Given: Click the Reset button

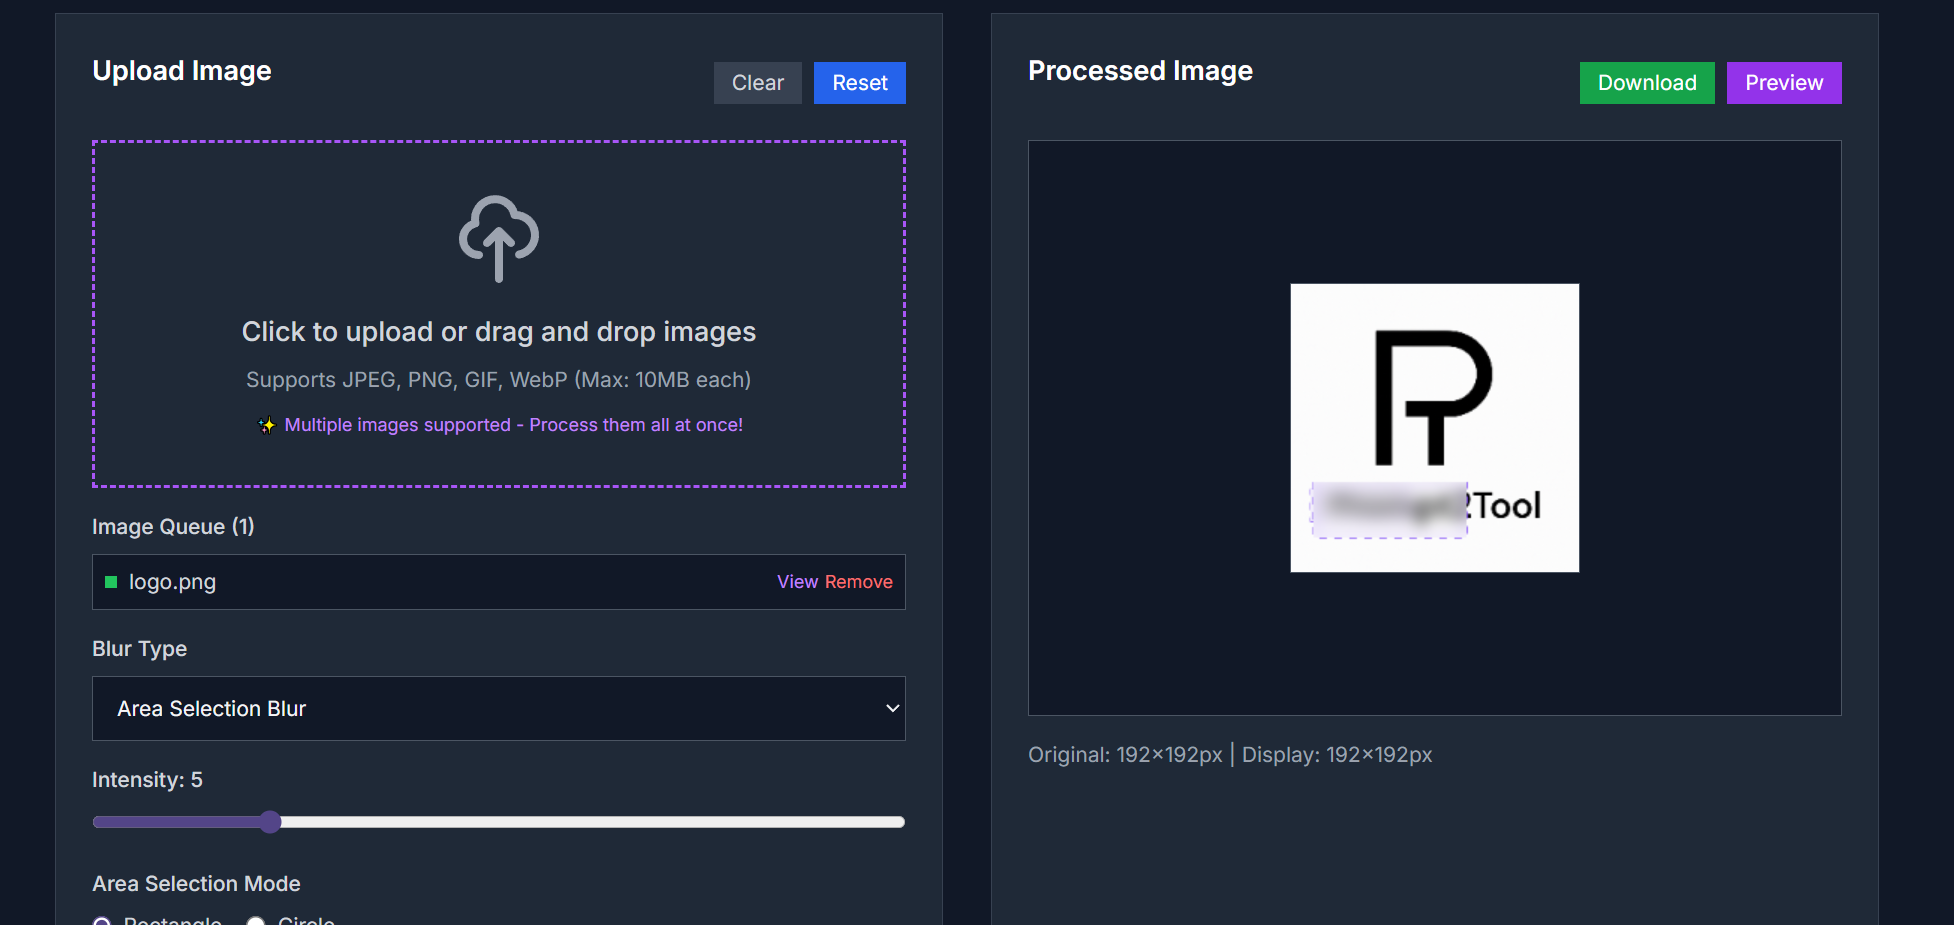Looking at the screenshot, I should (859, 82).
